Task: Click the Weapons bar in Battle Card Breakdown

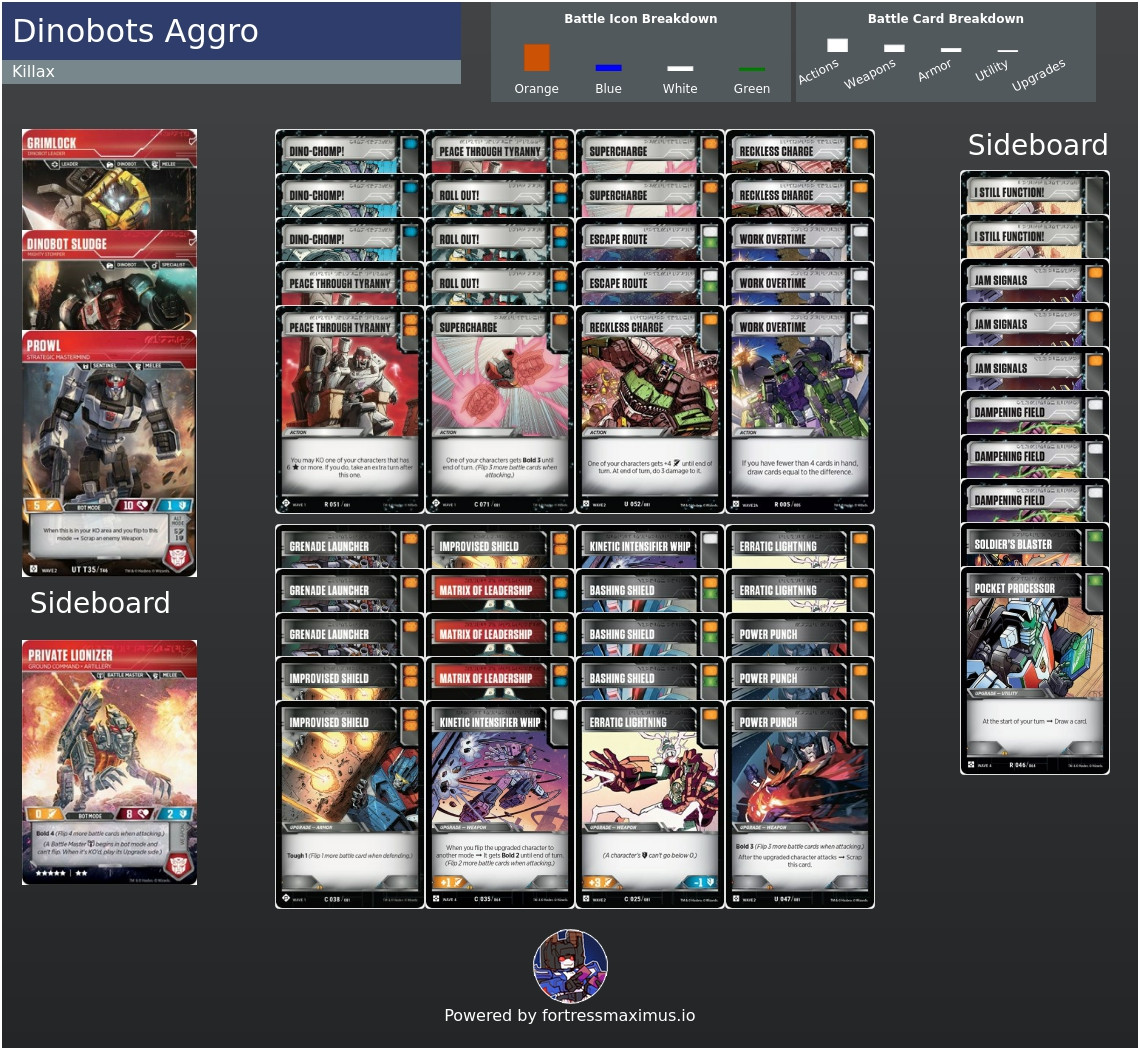Action: (894, 48)
